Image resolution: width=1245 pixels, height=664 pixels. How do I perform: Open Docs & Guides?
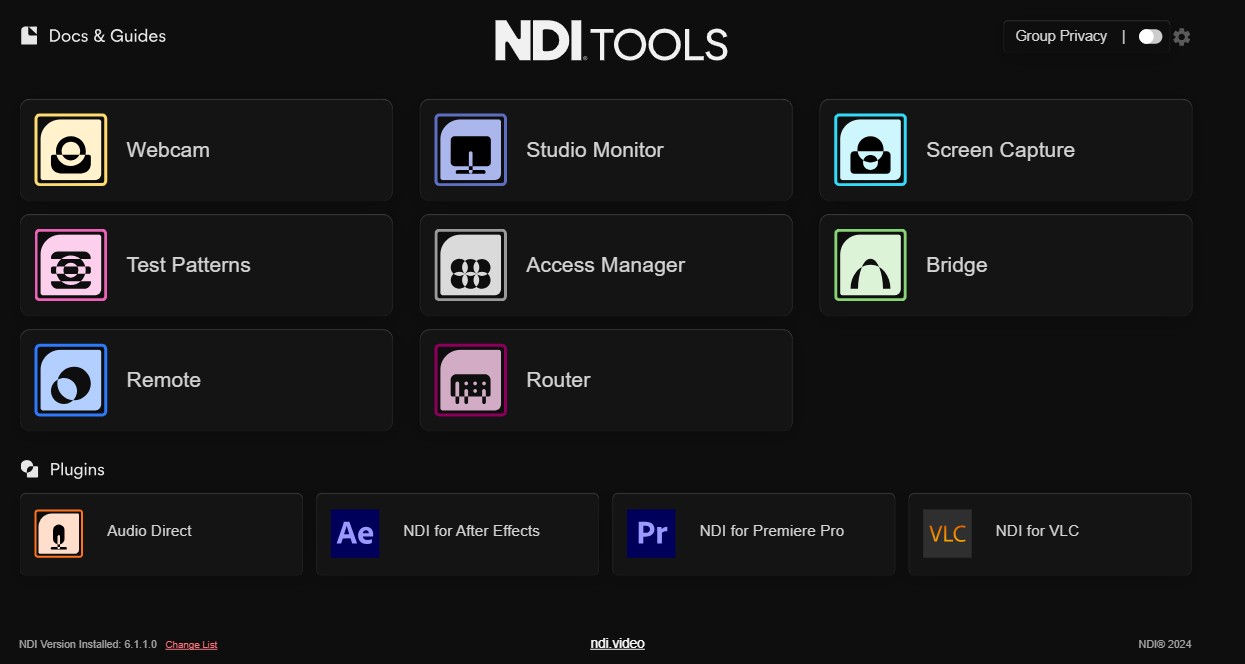click(92, 35)
